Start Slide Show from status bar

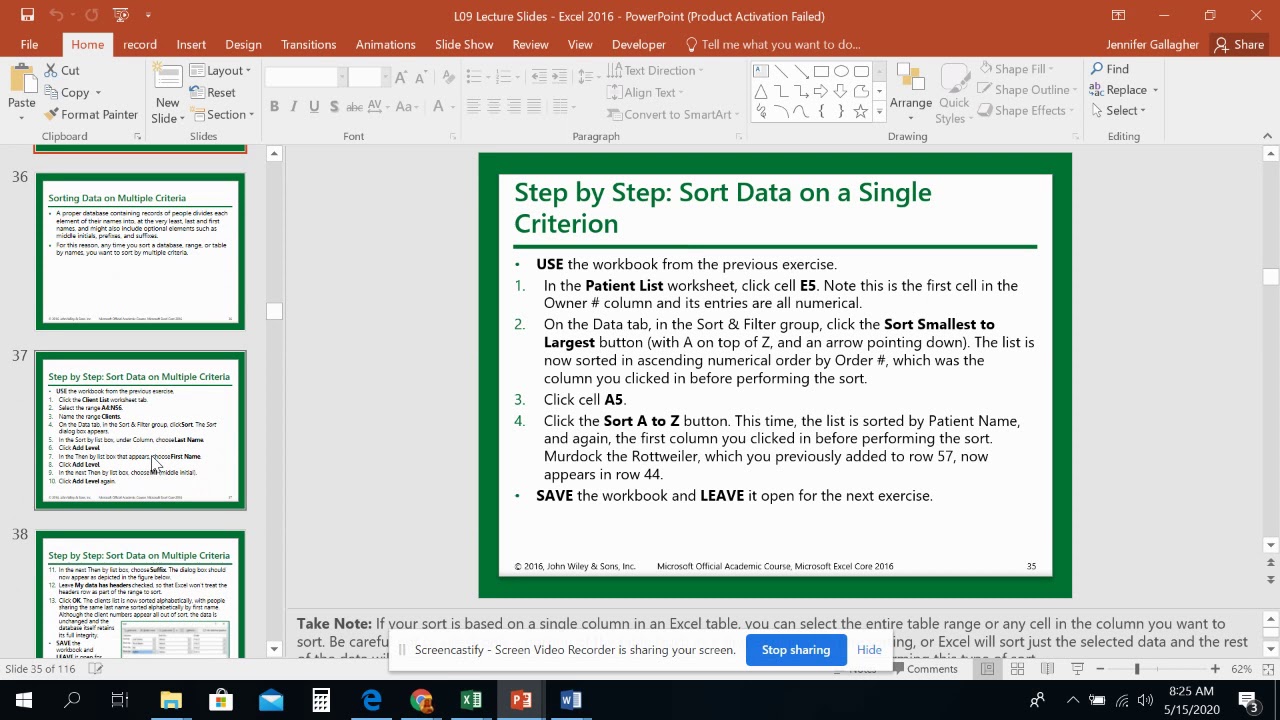(1077, 669)
